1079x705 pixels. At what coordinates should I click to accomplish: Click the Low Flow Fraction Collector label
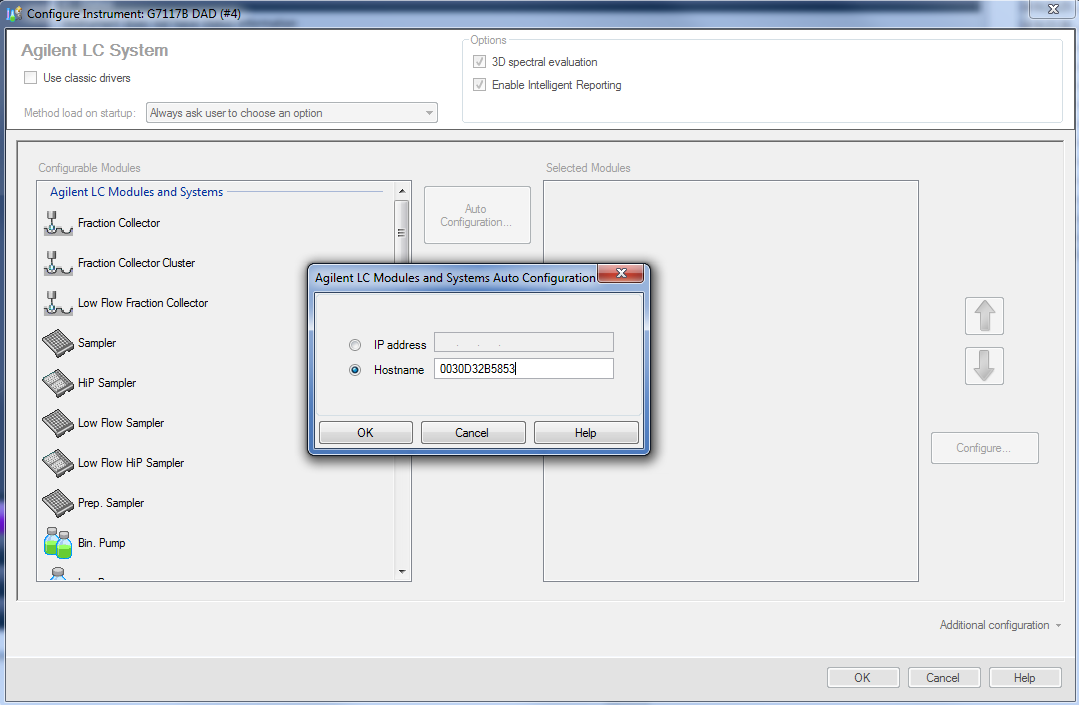click(143, 303)
